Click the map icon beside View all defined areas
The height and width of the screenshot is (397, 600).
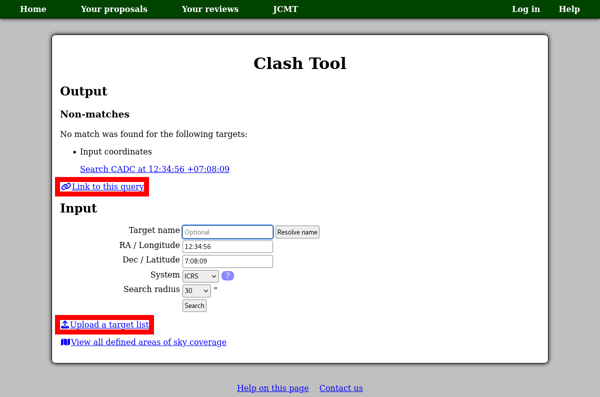click(65, 342)
